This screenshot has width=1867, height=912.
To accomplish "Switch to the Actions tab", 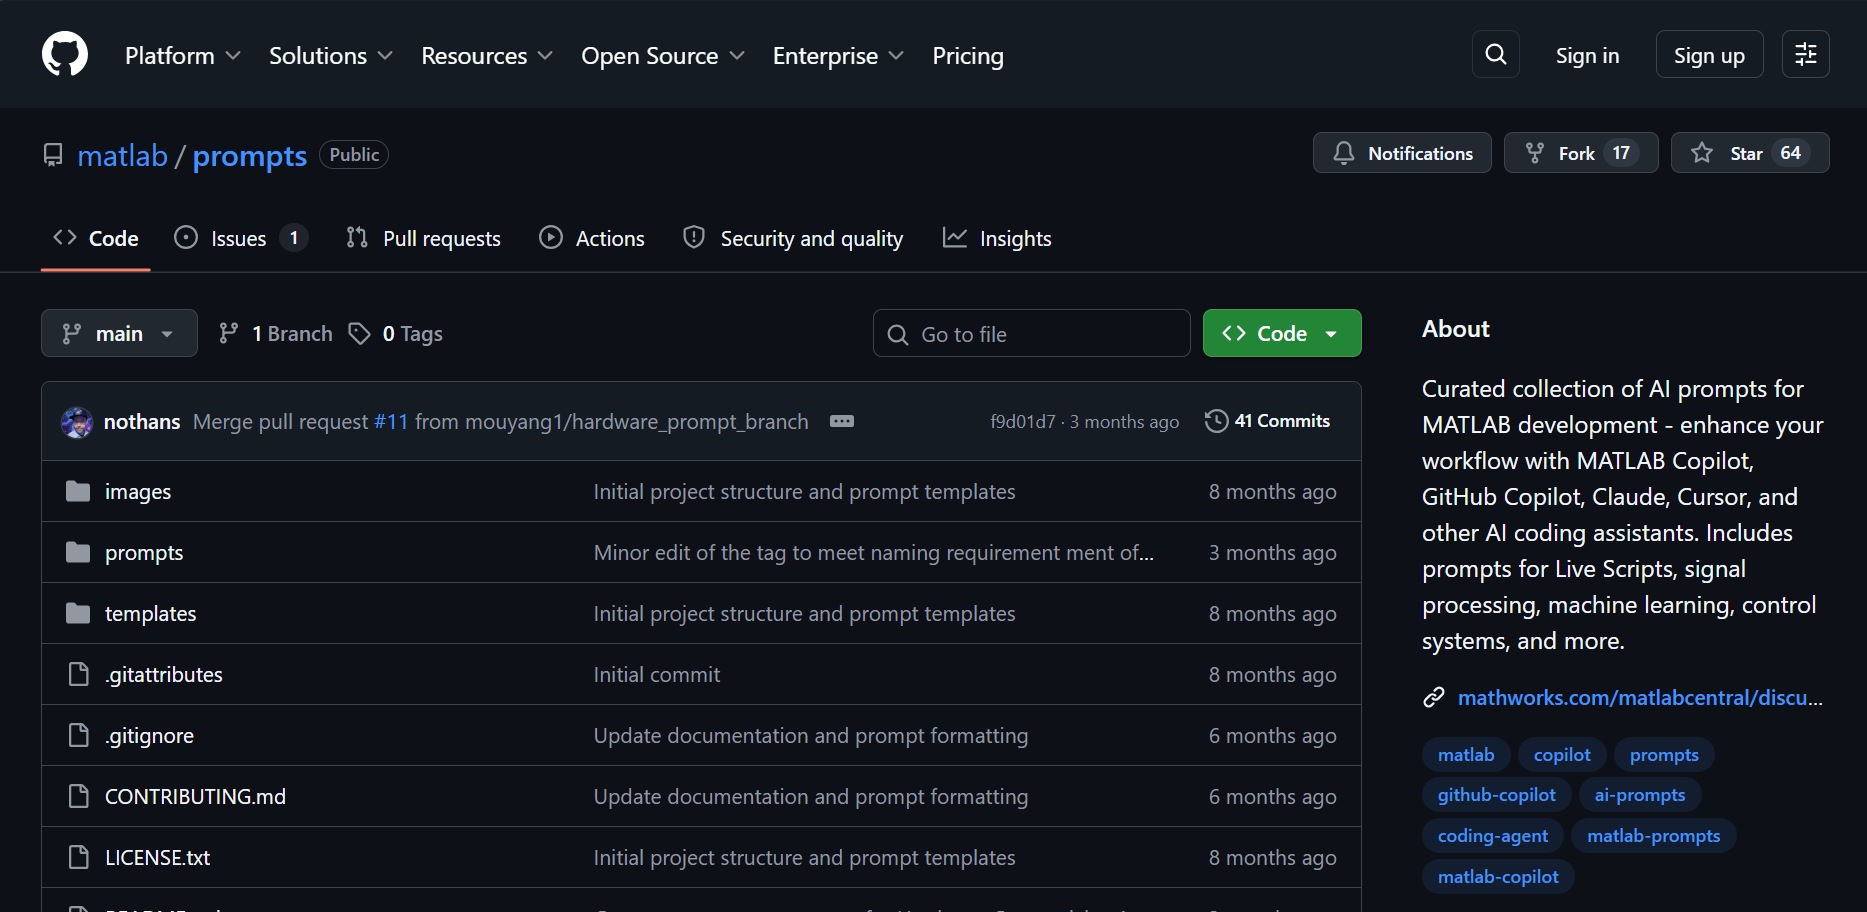I will [592, 238].
